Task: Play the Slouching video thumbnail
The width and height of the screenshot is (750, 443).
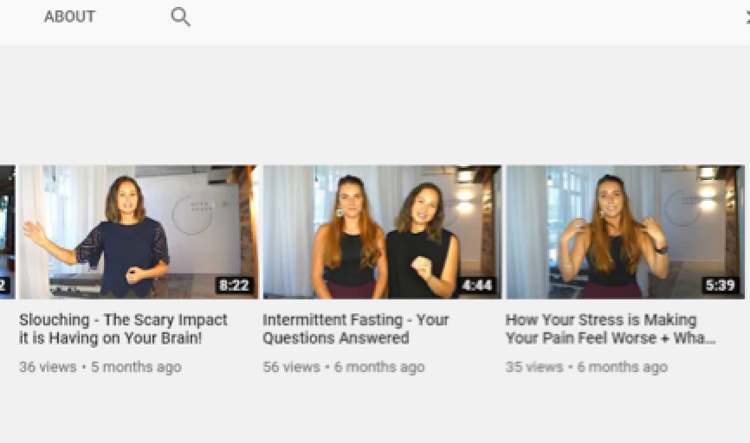Action: click(138, 232)
